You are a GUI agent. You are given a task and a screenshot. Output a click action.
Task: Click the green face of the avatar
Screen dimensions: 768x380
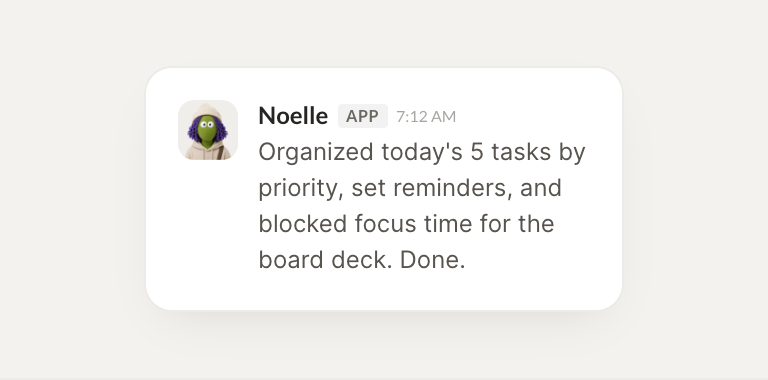(207, 130)
